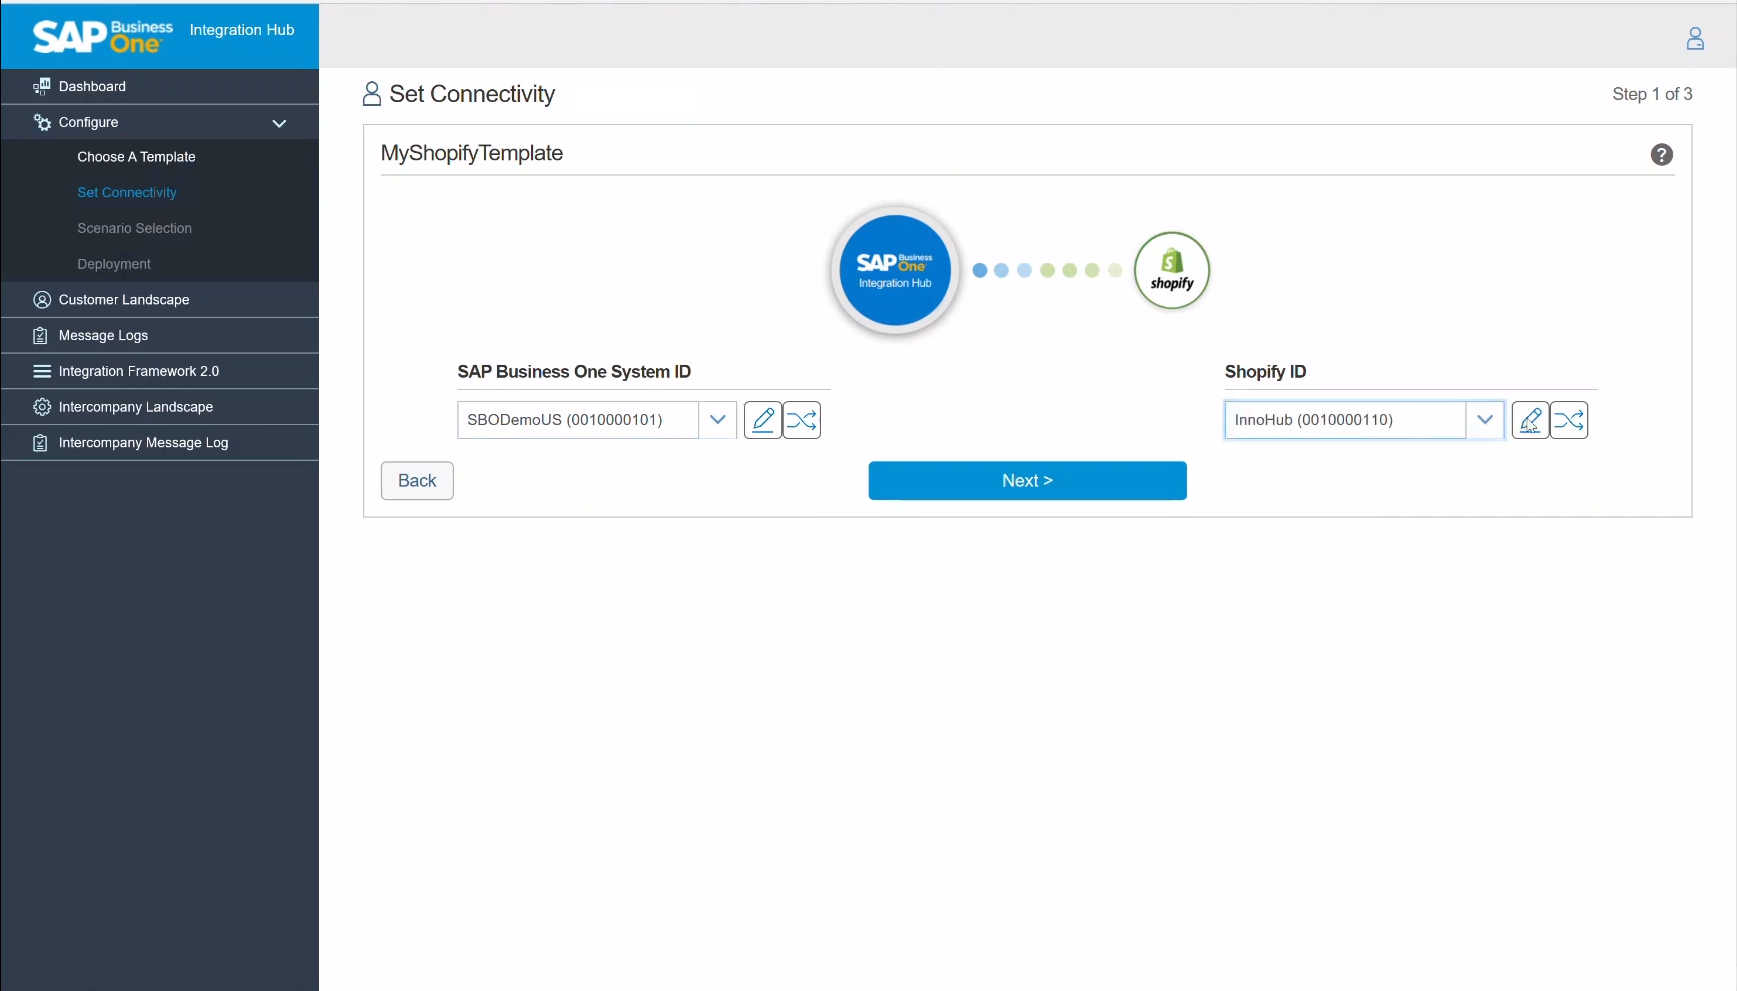Open Integration Framework 2.0
This screenshot has width=1737, height=991.
point(160,371)
